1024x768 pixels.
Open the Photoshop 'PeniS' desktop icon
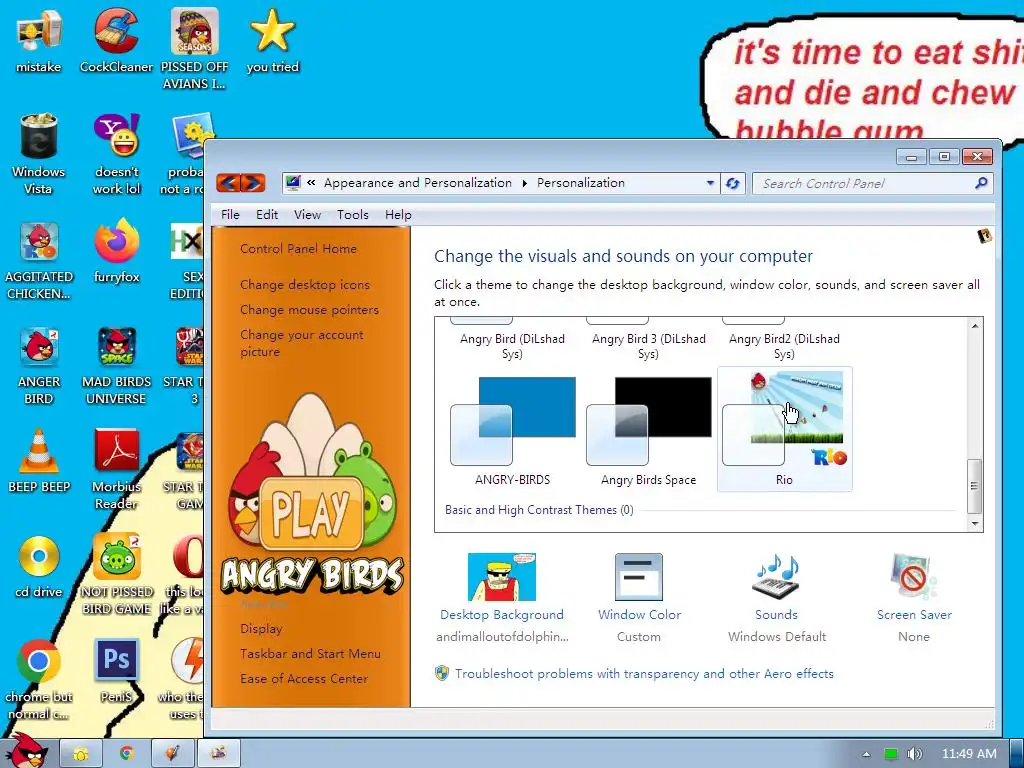pos(116,671)
